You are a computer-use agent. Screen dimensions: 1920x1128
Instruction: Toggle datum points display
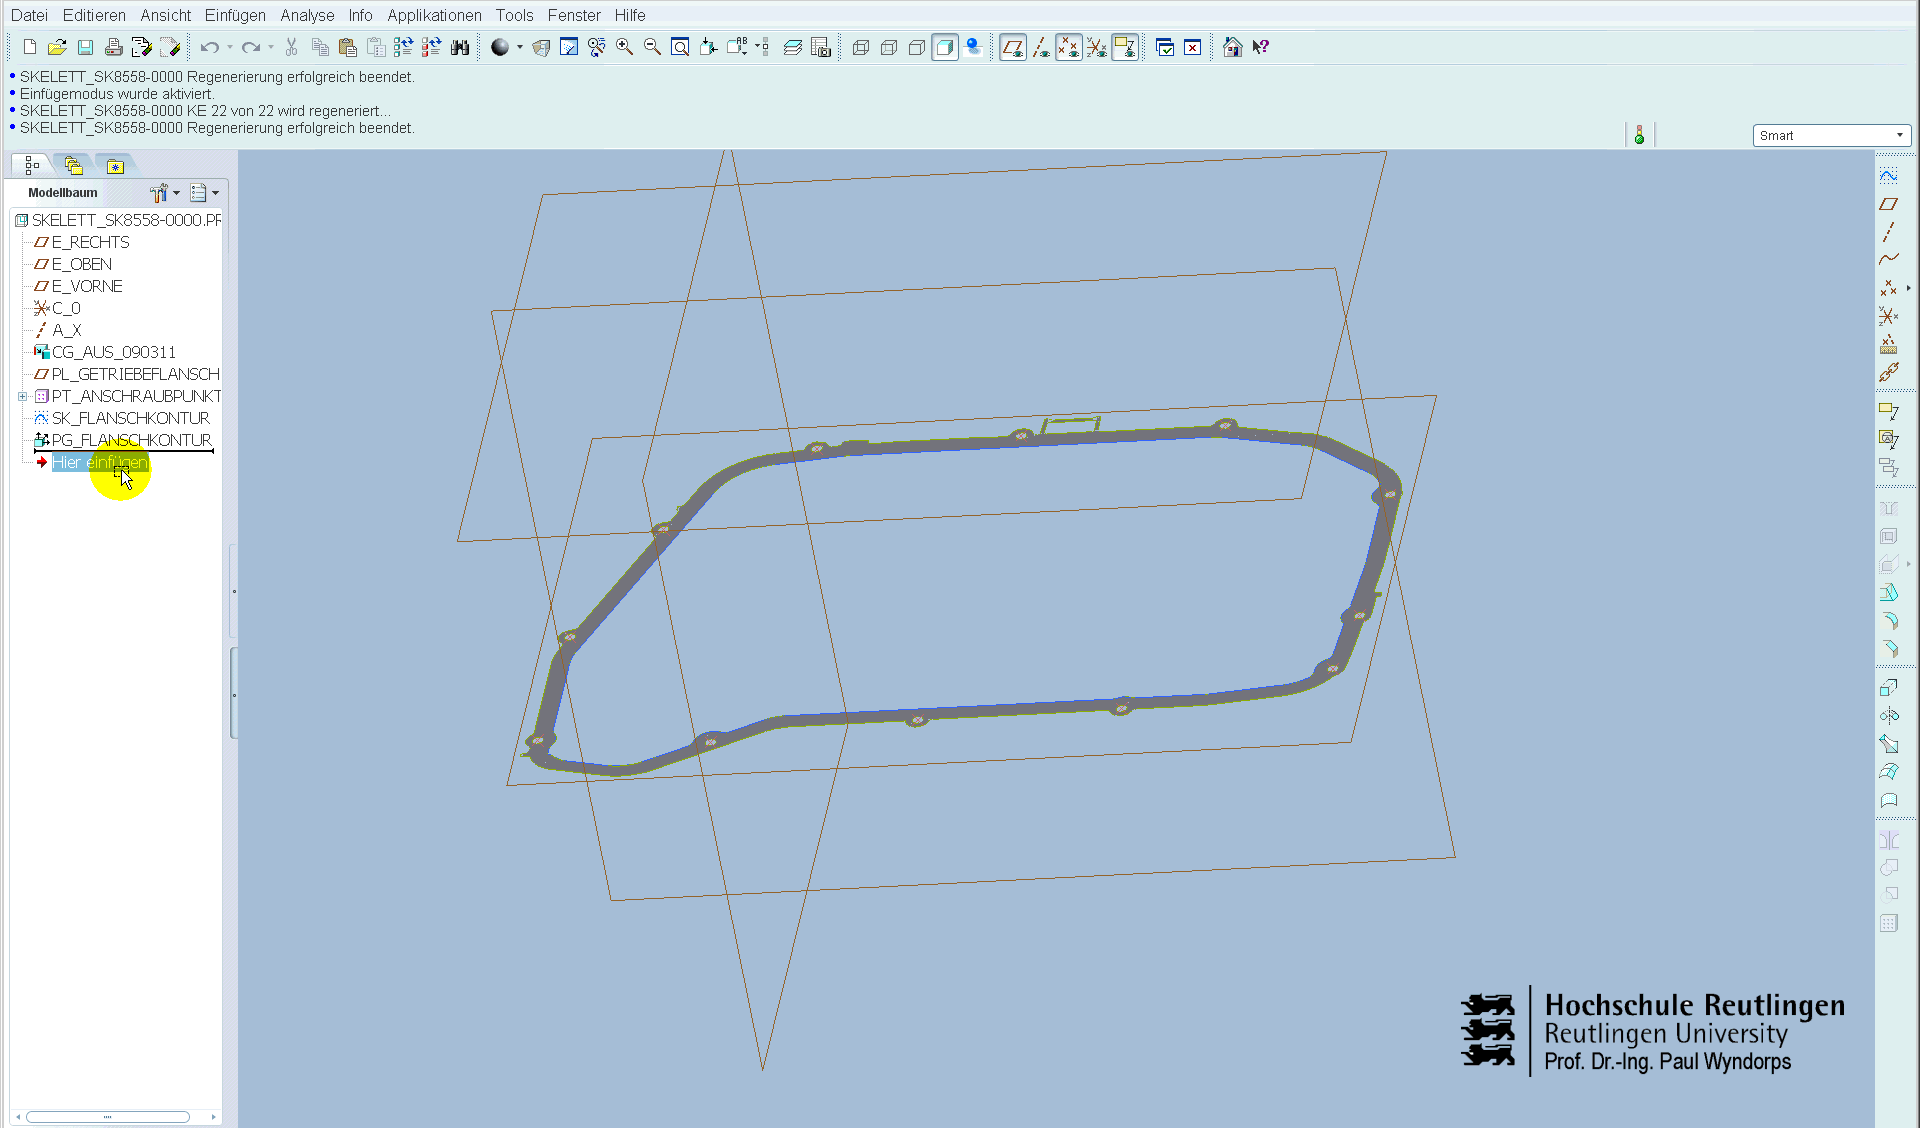1069,47
